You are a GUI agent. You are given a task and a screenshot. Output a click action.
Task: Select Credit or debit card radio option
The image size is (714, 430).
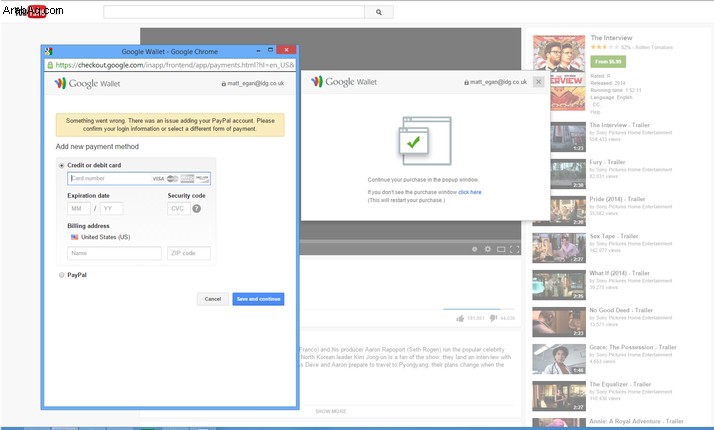coord(61,165)
